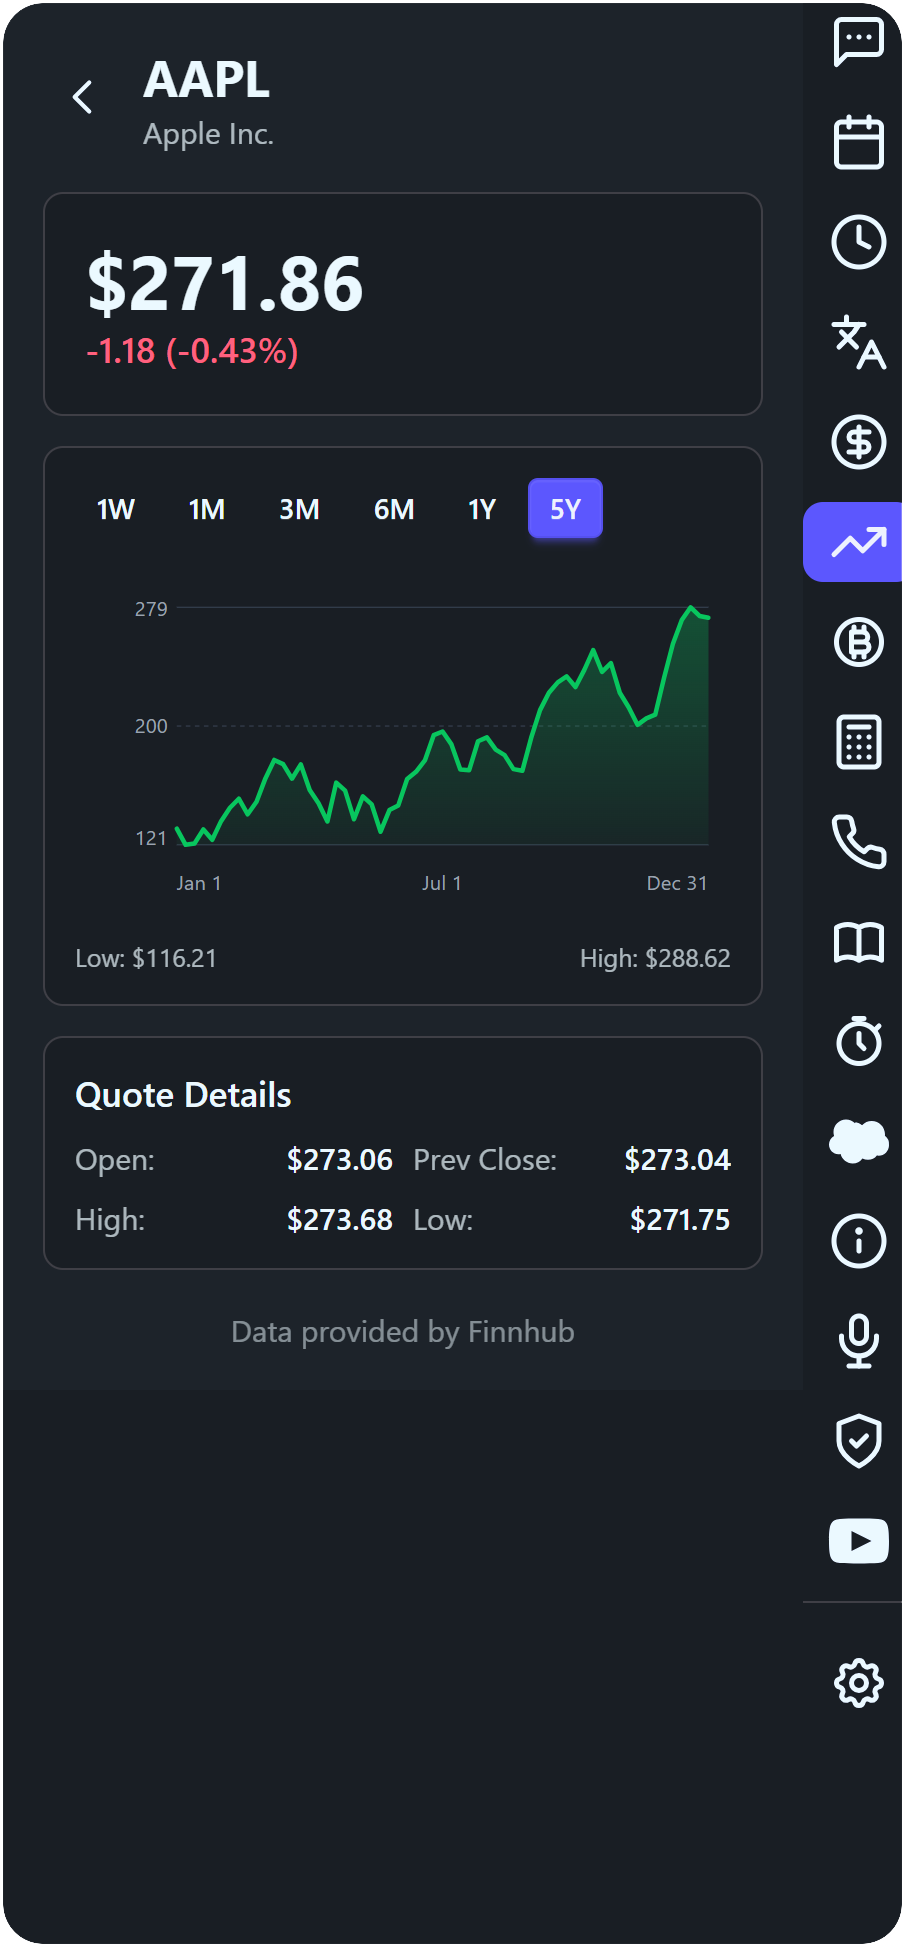Click the day High value $273.68
The height and width of the screenshot is (1947, 905).
point(340,1220)
